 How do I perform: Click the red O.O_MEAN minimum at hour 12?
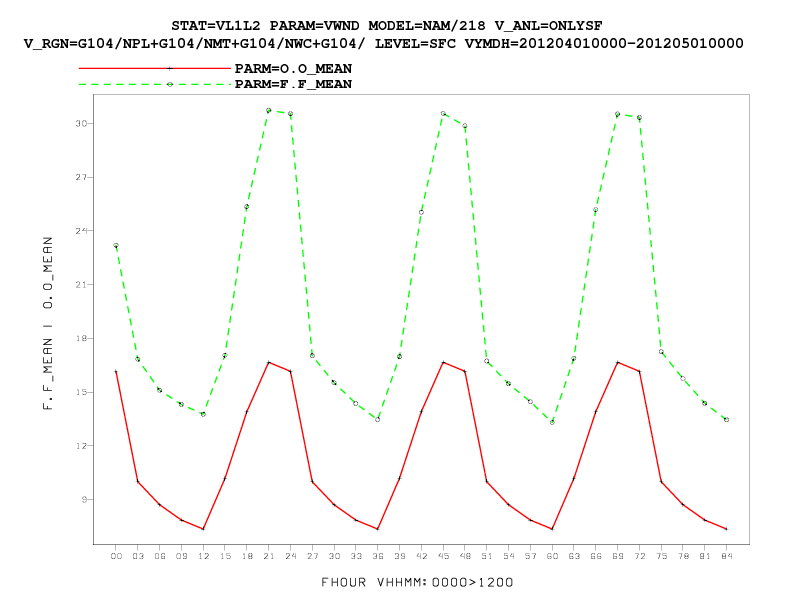(203, 529)
